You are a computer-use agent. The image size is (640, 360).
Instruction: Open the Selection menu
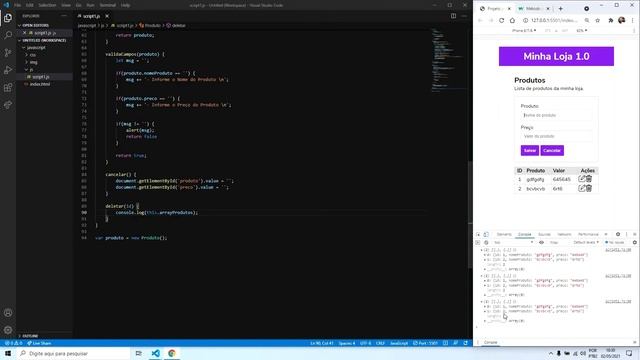pos(47,5)
